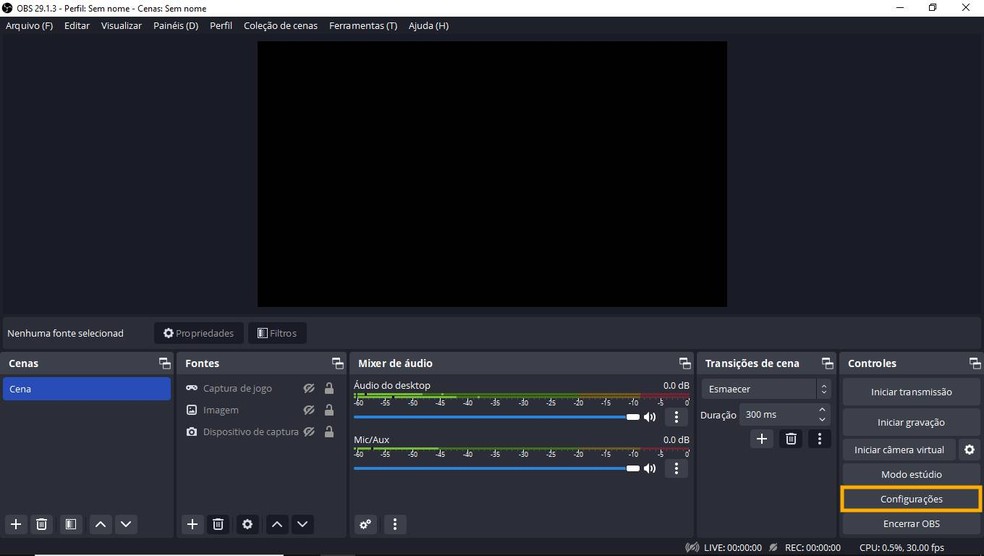Click the REC: 00:00:00 status text

click(813, 547)
